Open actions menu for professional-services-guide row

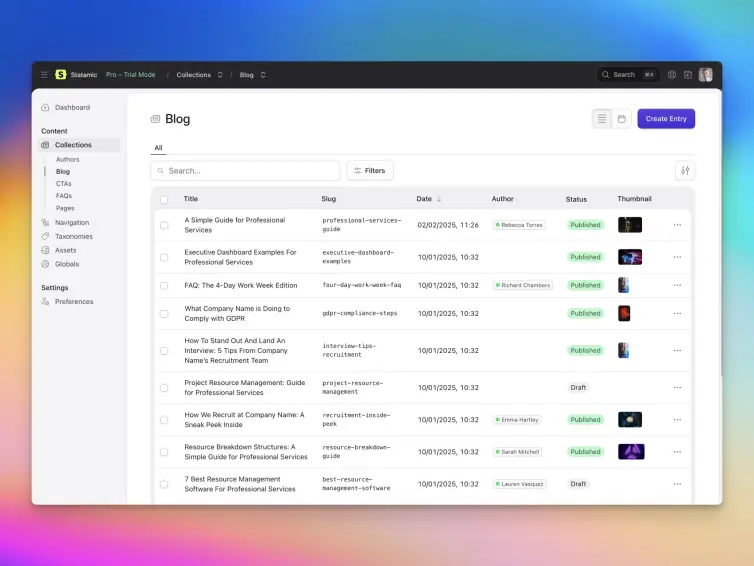pos(677,225)
